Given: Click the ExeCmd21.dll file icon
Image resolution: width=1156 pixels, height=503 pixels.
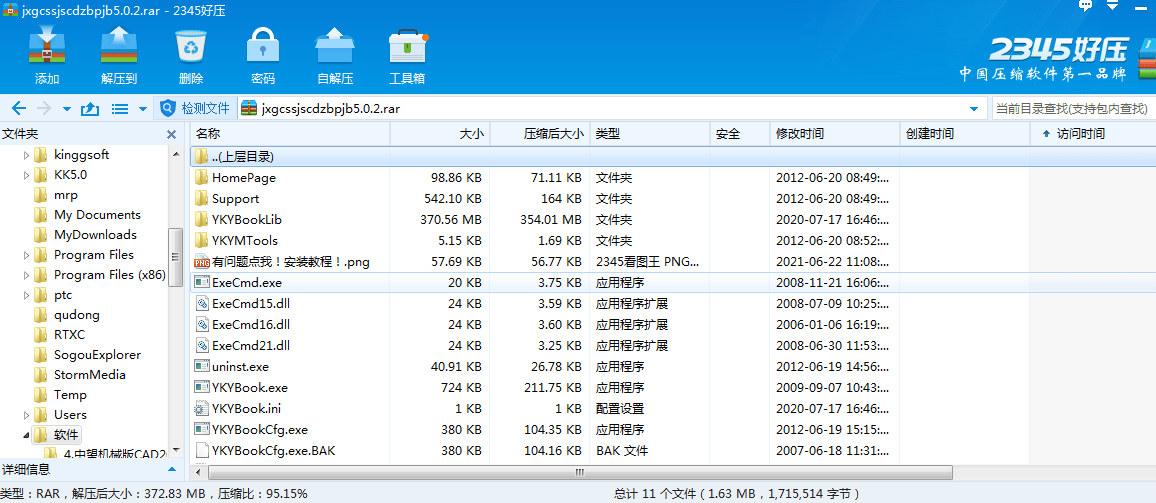Looking at the screenshot, I should [x=201, y=345].
